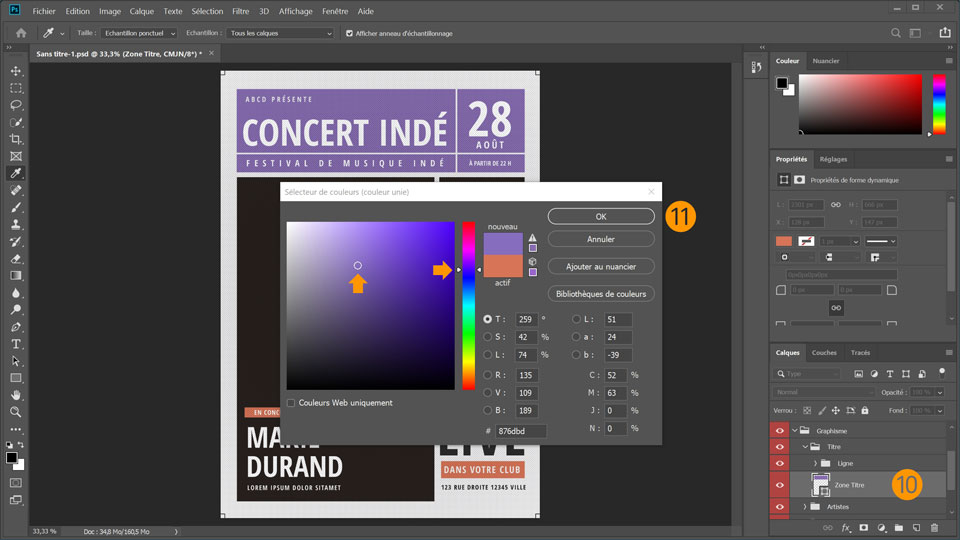
Task: Click the hex color field 876dbd
Action: [520, 431]
